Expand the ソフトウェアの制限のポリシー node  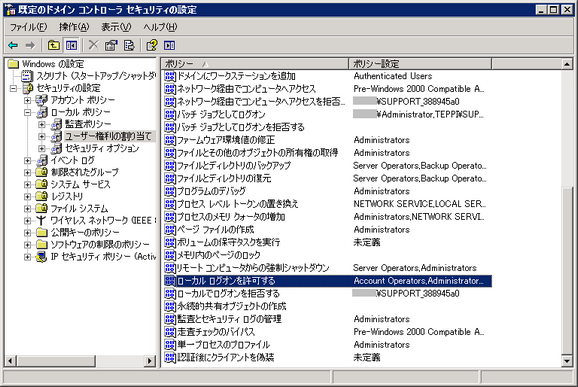[27, 245]
